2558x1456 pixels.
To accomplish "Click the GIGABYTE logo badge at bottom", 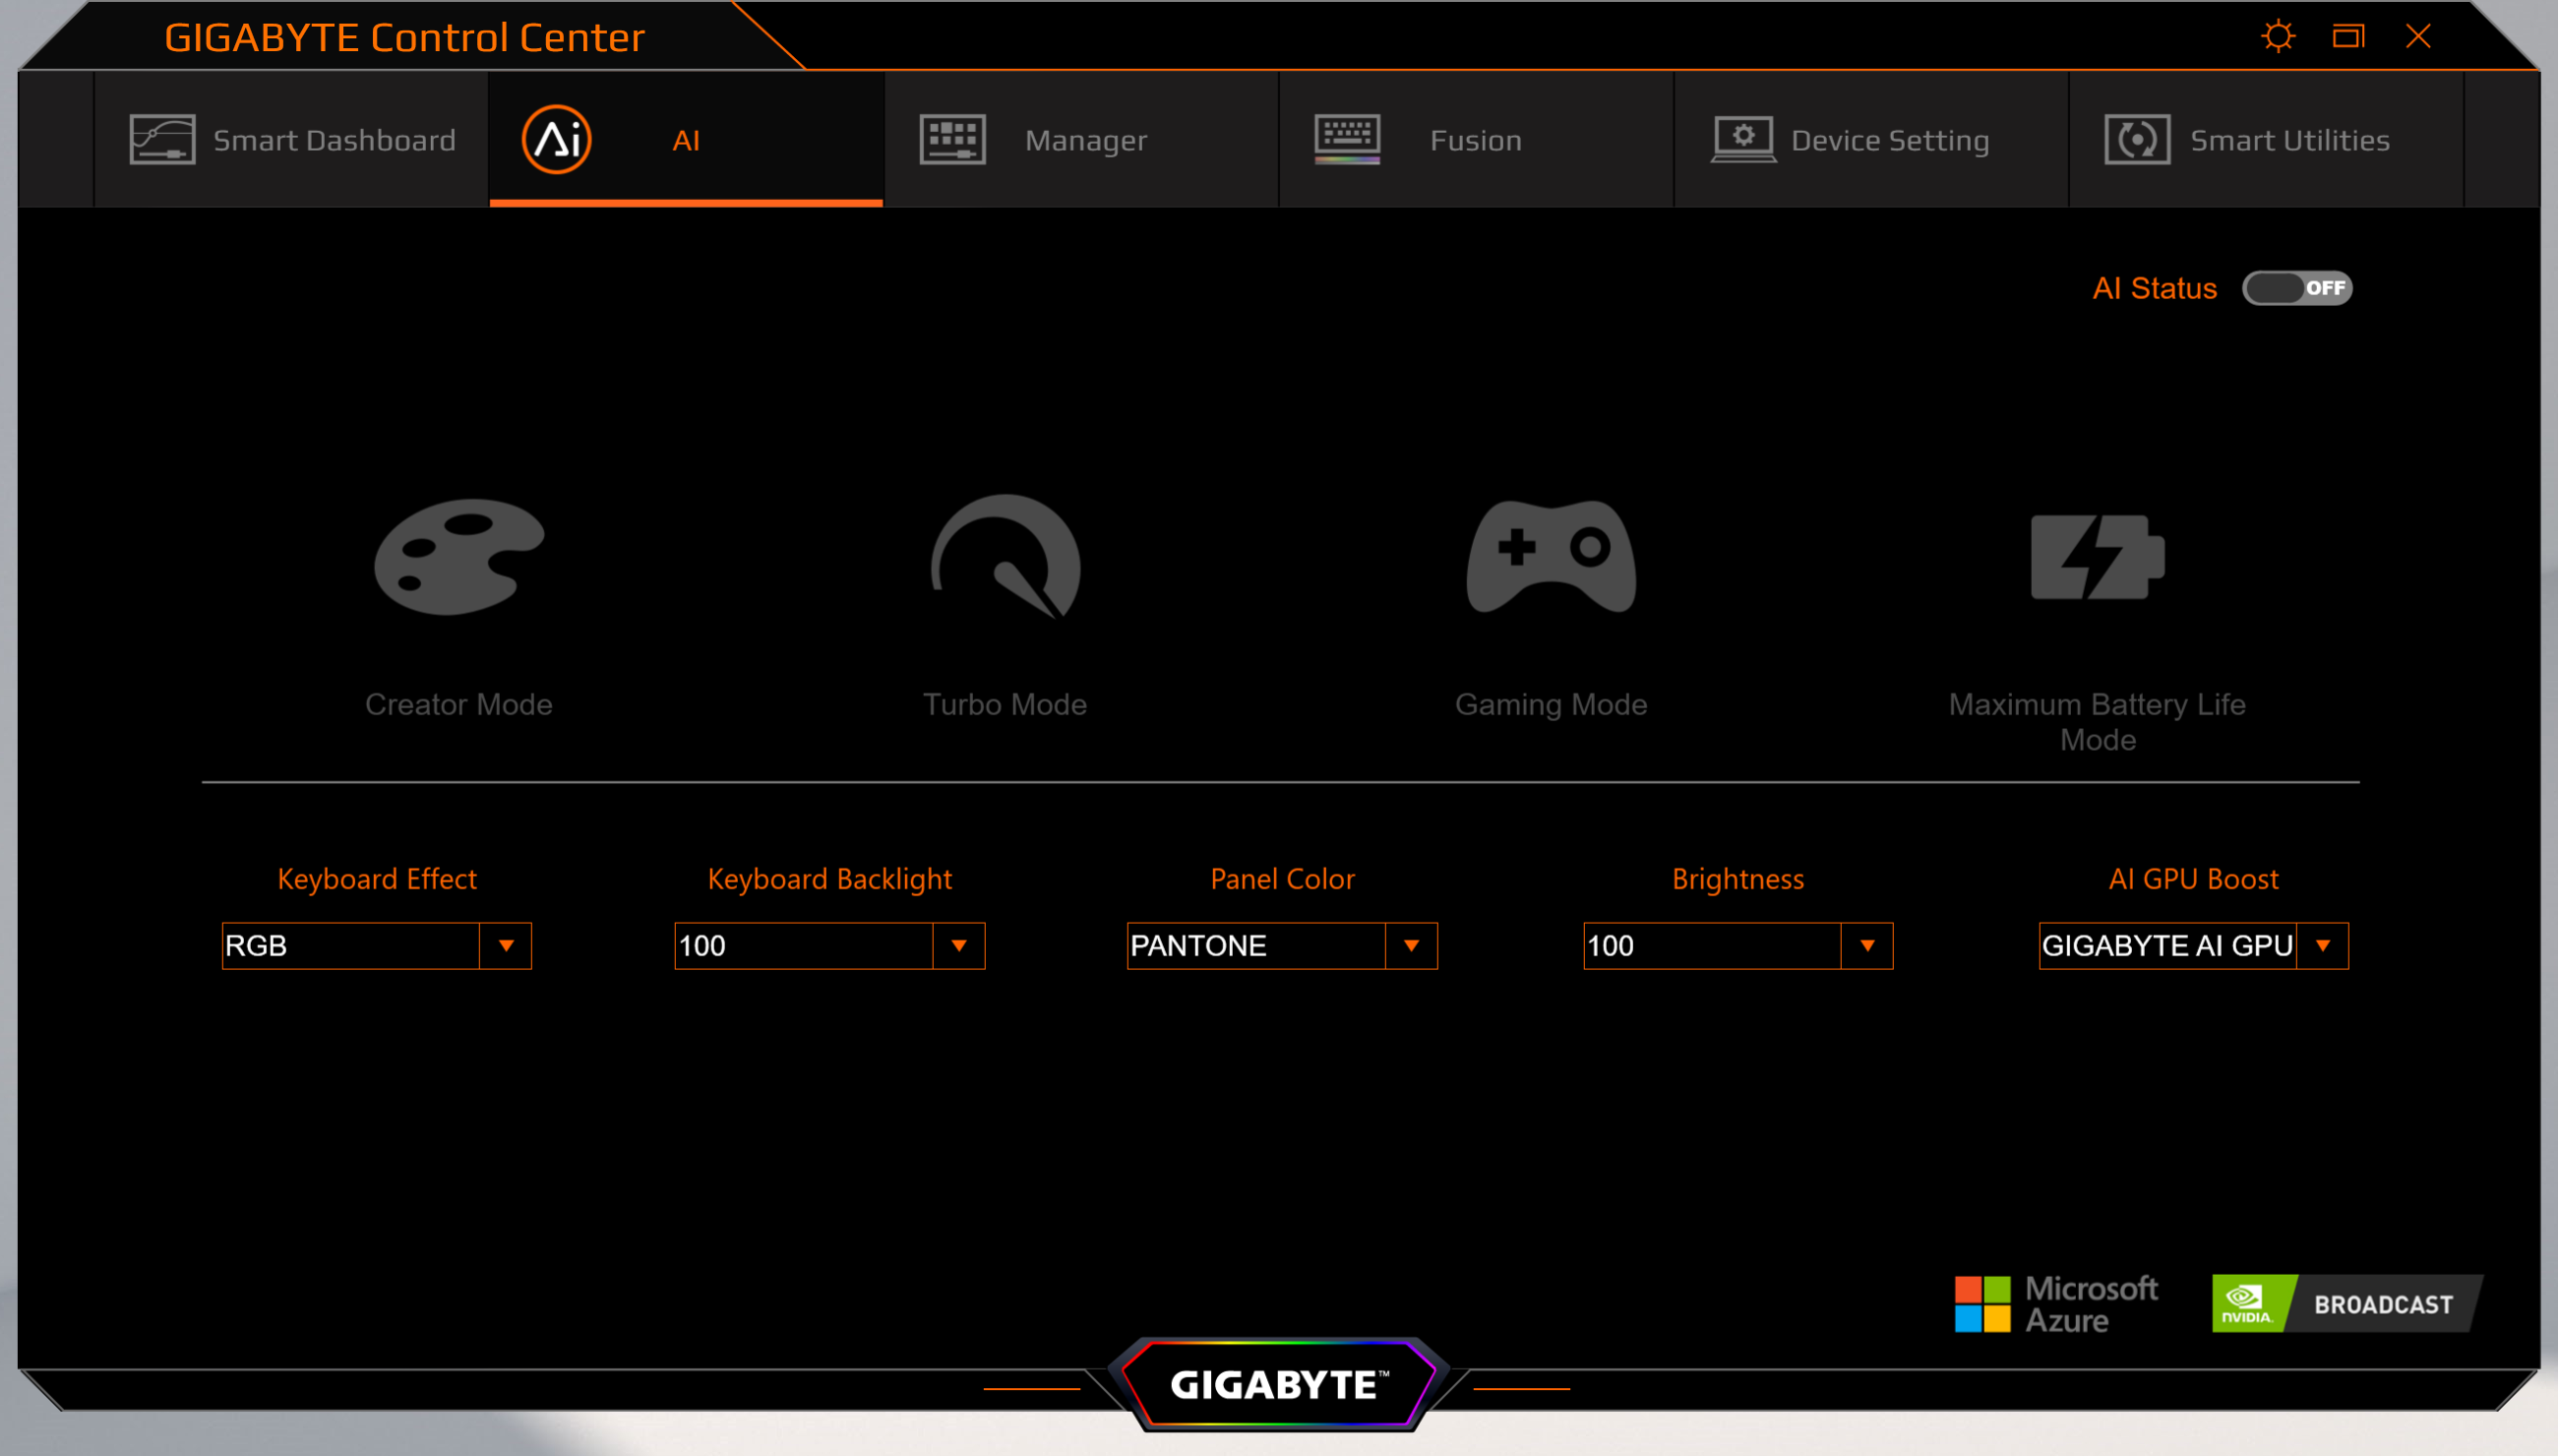I will coord(1278,1384).
